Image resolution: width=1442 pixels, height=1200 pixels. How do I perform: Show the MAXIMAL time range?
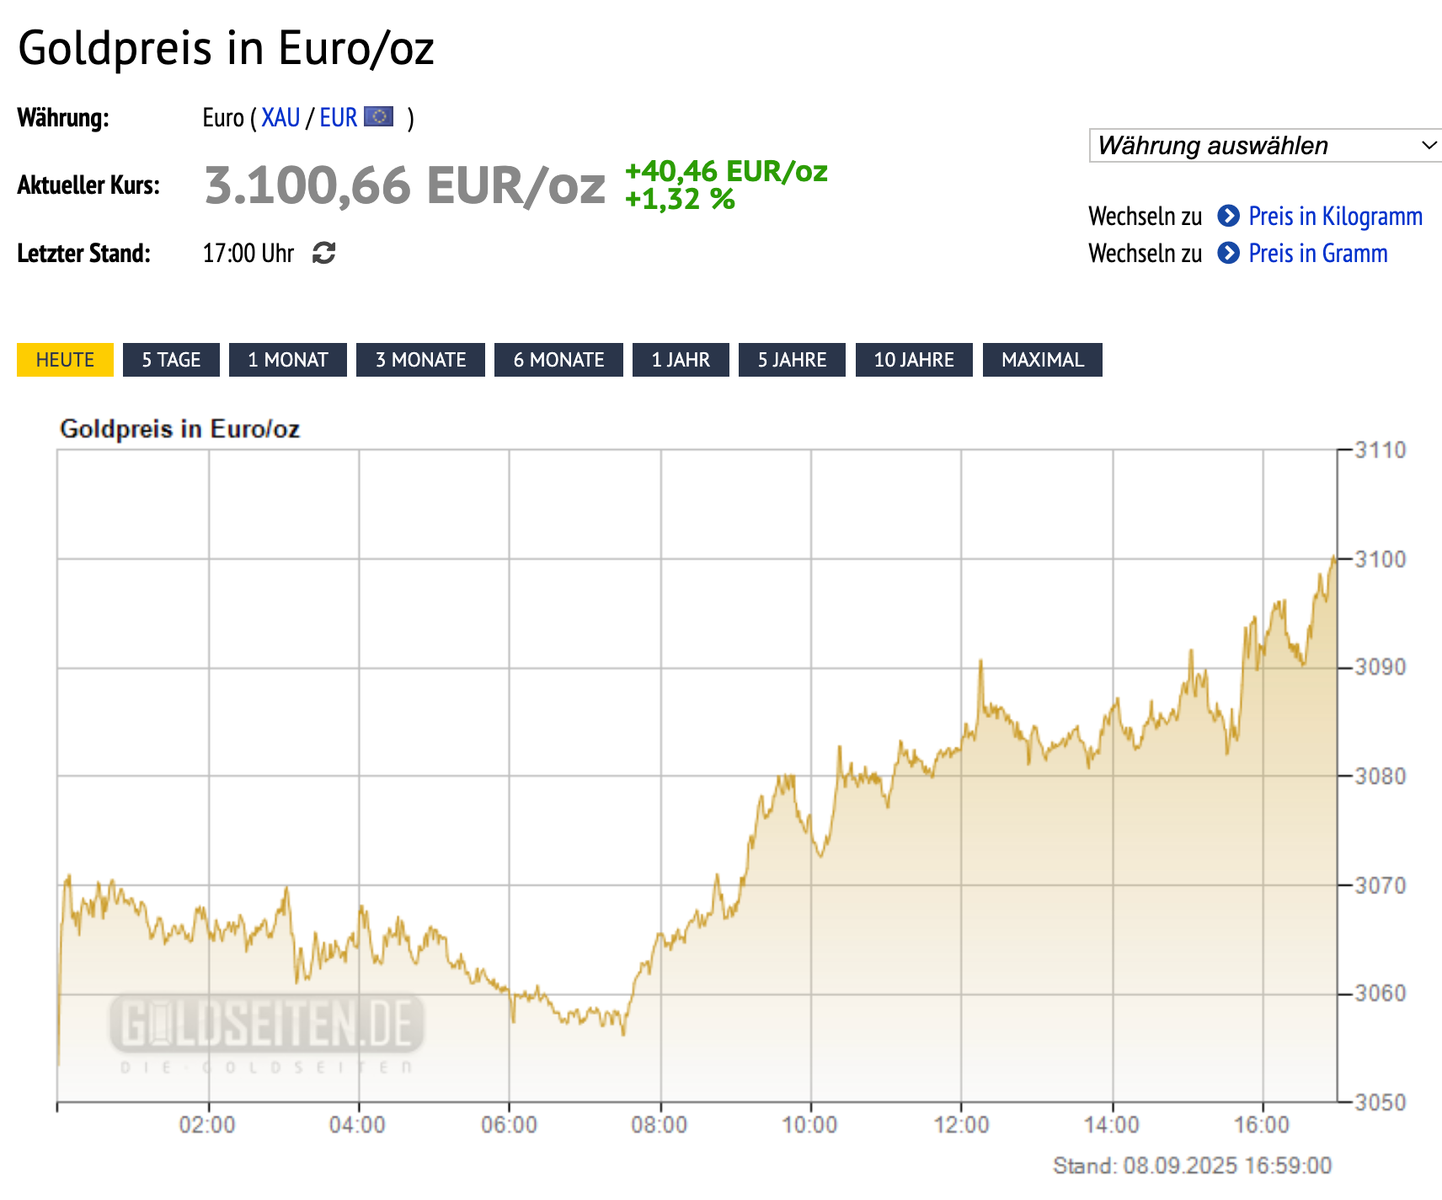(x=1043, y=360)
